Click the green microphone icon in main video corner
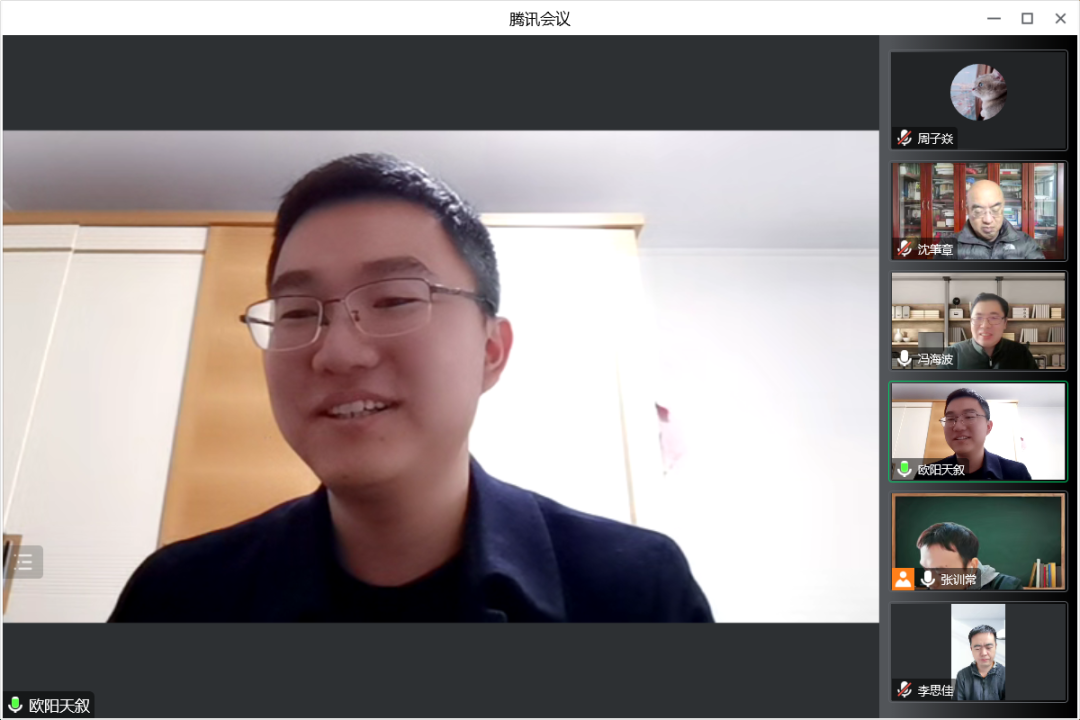Image resolution: width=1080 pixels, height=720 pixels. tap(15, 705)
